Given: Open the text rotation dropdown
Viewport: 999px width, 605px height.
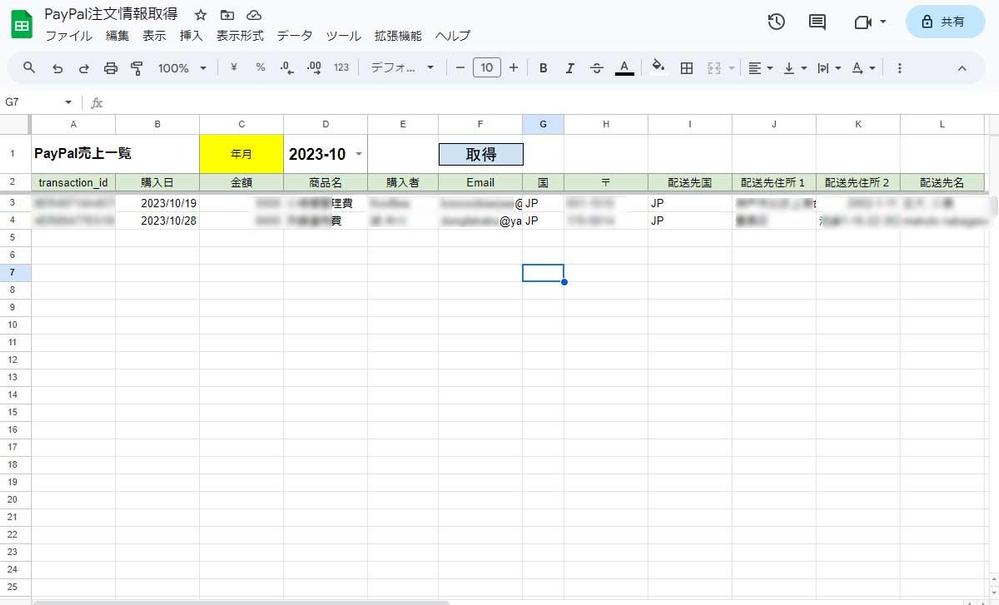Looking at the screenshot, I should click(x=863, y=68).
